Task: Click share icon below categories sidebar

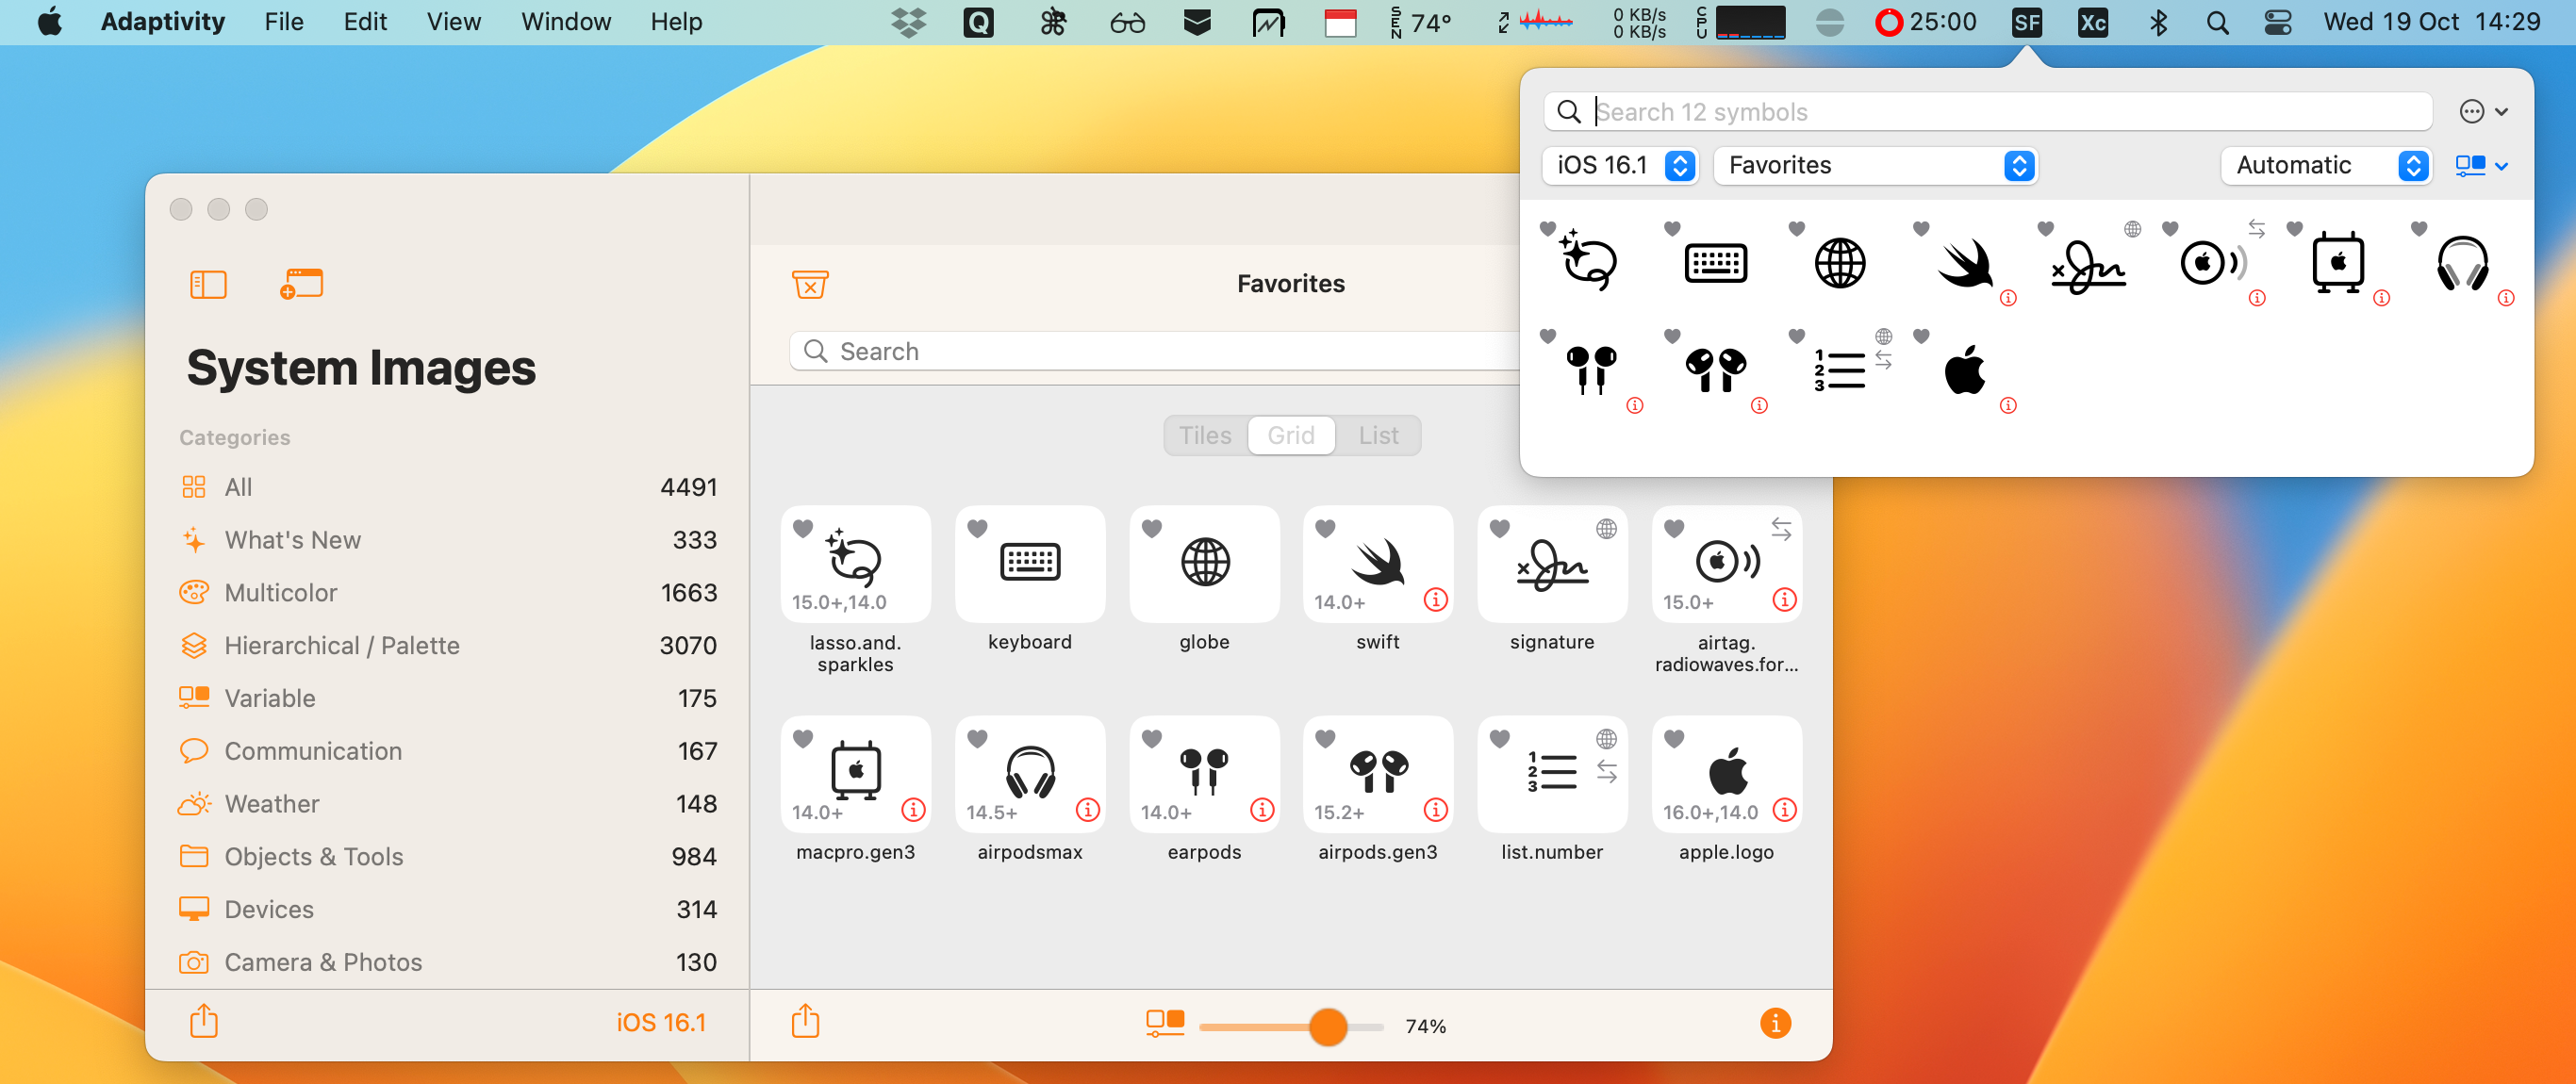Action: (204, 1022)
